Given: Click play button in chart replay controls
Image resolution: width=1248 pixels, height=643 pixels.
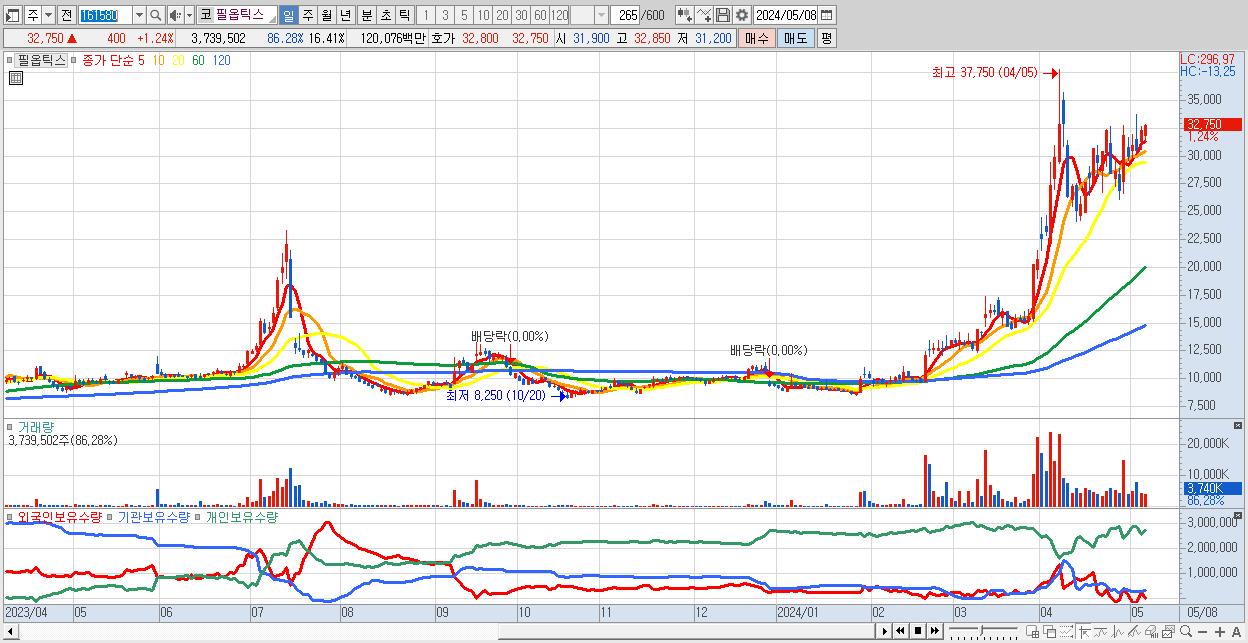Looking at the screenshot, I should pyautogui.click(x=885, y=631).
